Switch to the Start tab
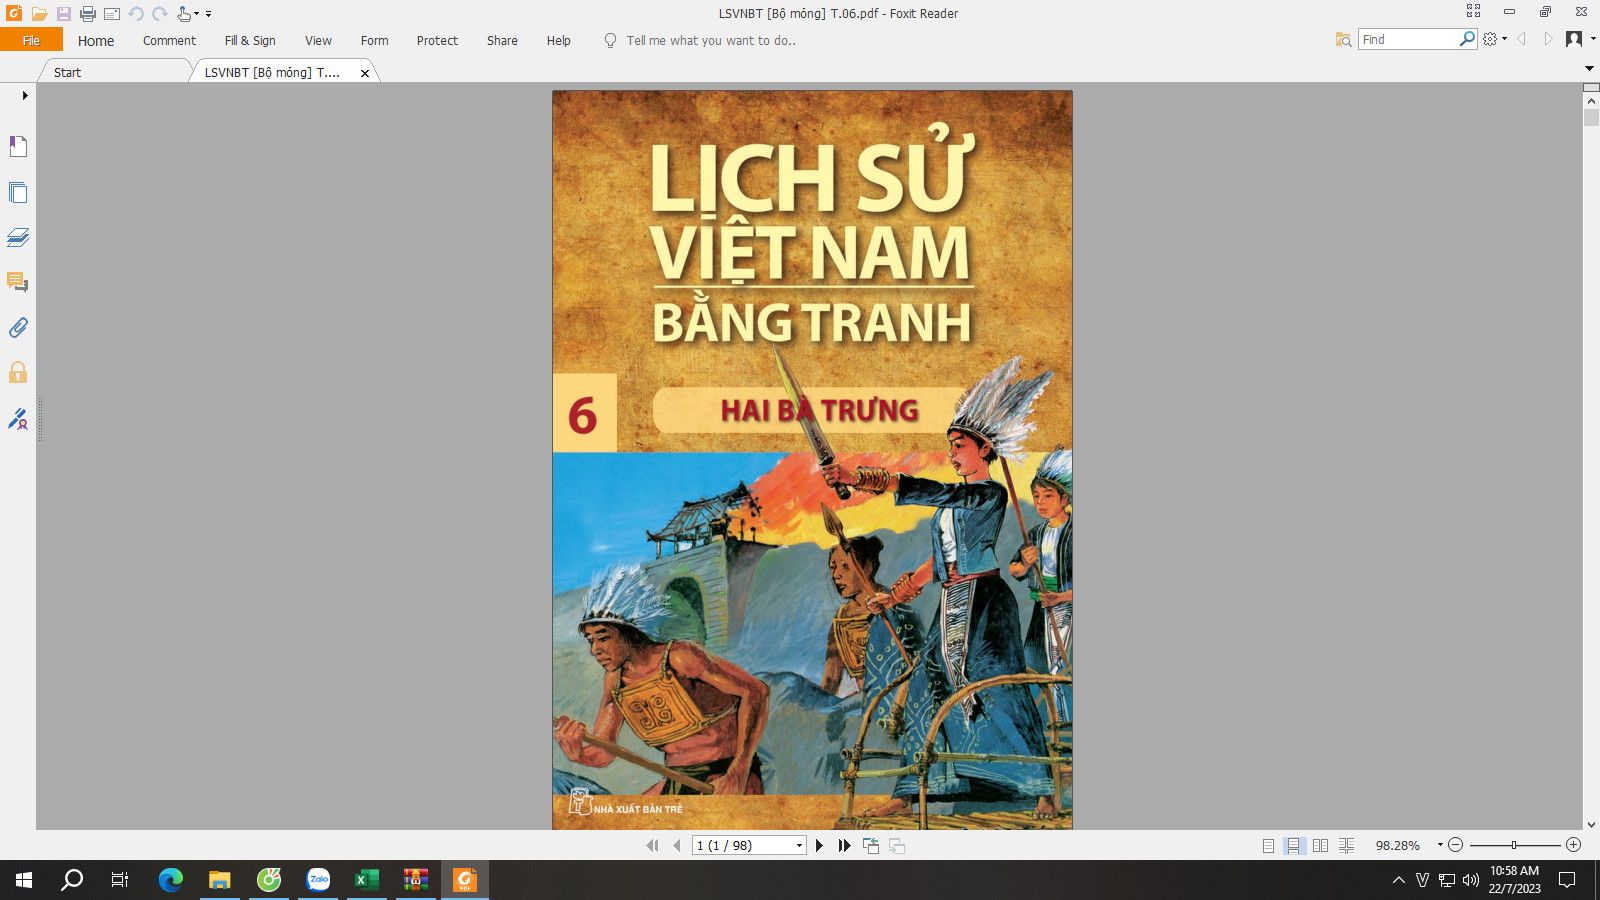1600x900 pixels. click(x=68, y=72)
